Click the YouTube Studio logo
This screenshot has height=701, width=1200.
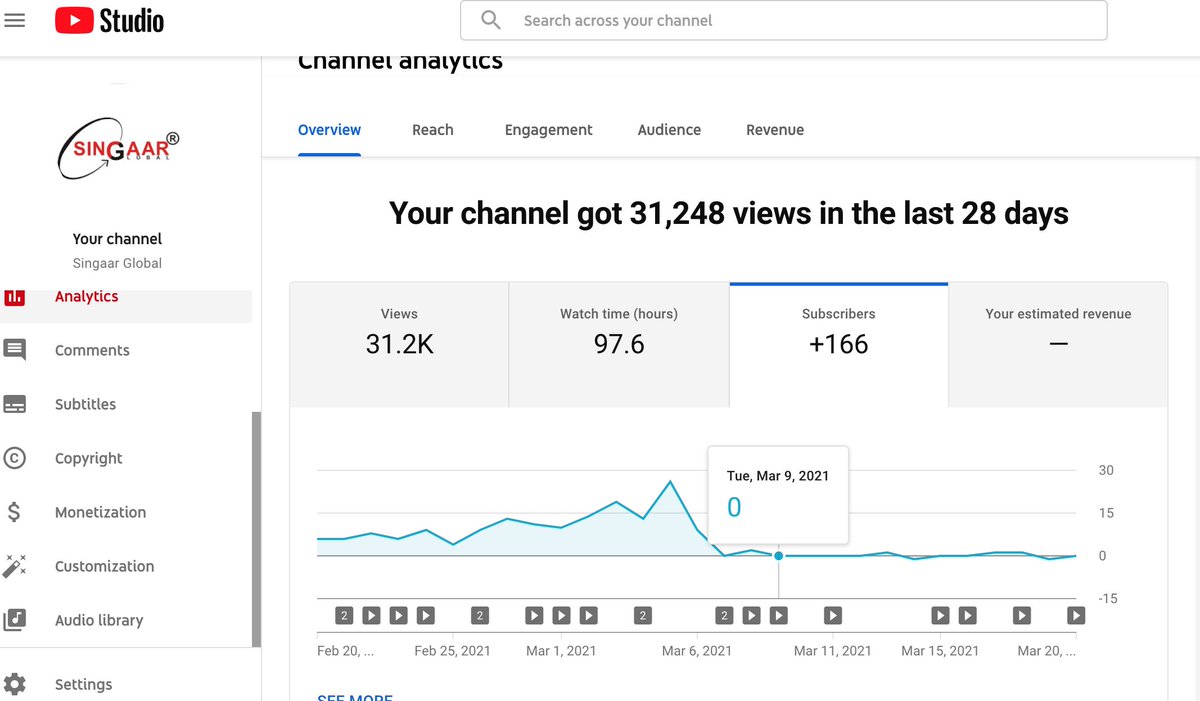tap(109, 20)
